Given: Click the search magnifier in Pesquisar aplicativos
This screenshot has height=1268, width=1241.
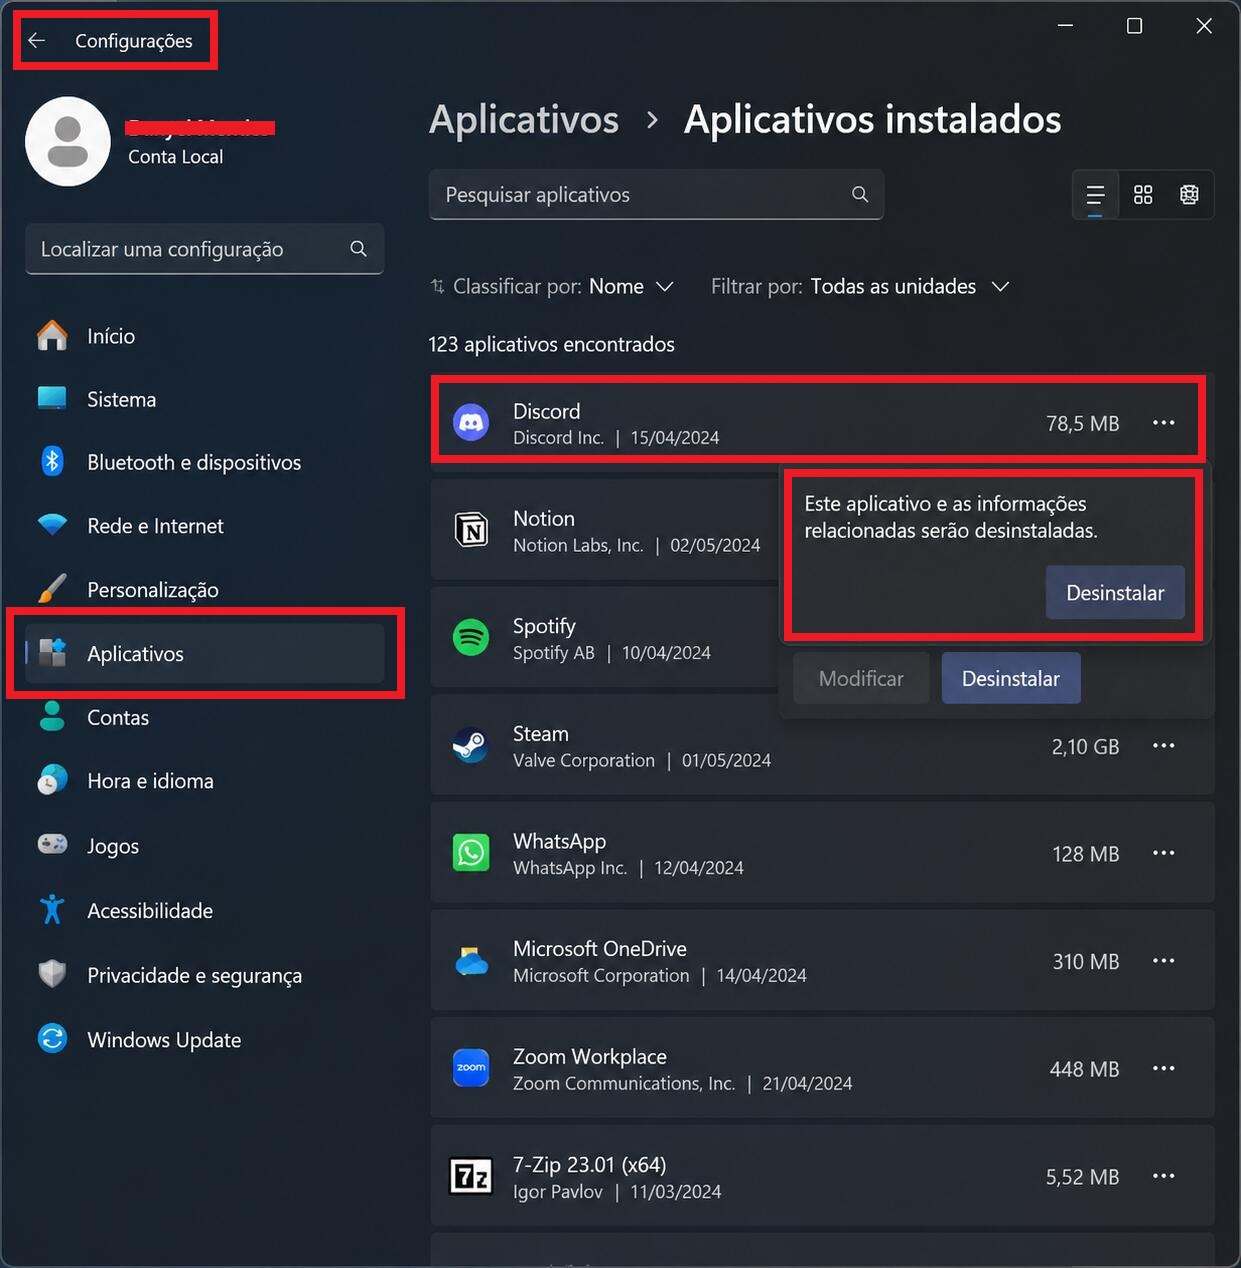Looking at the screenshot, I should [x=859, y=194].
